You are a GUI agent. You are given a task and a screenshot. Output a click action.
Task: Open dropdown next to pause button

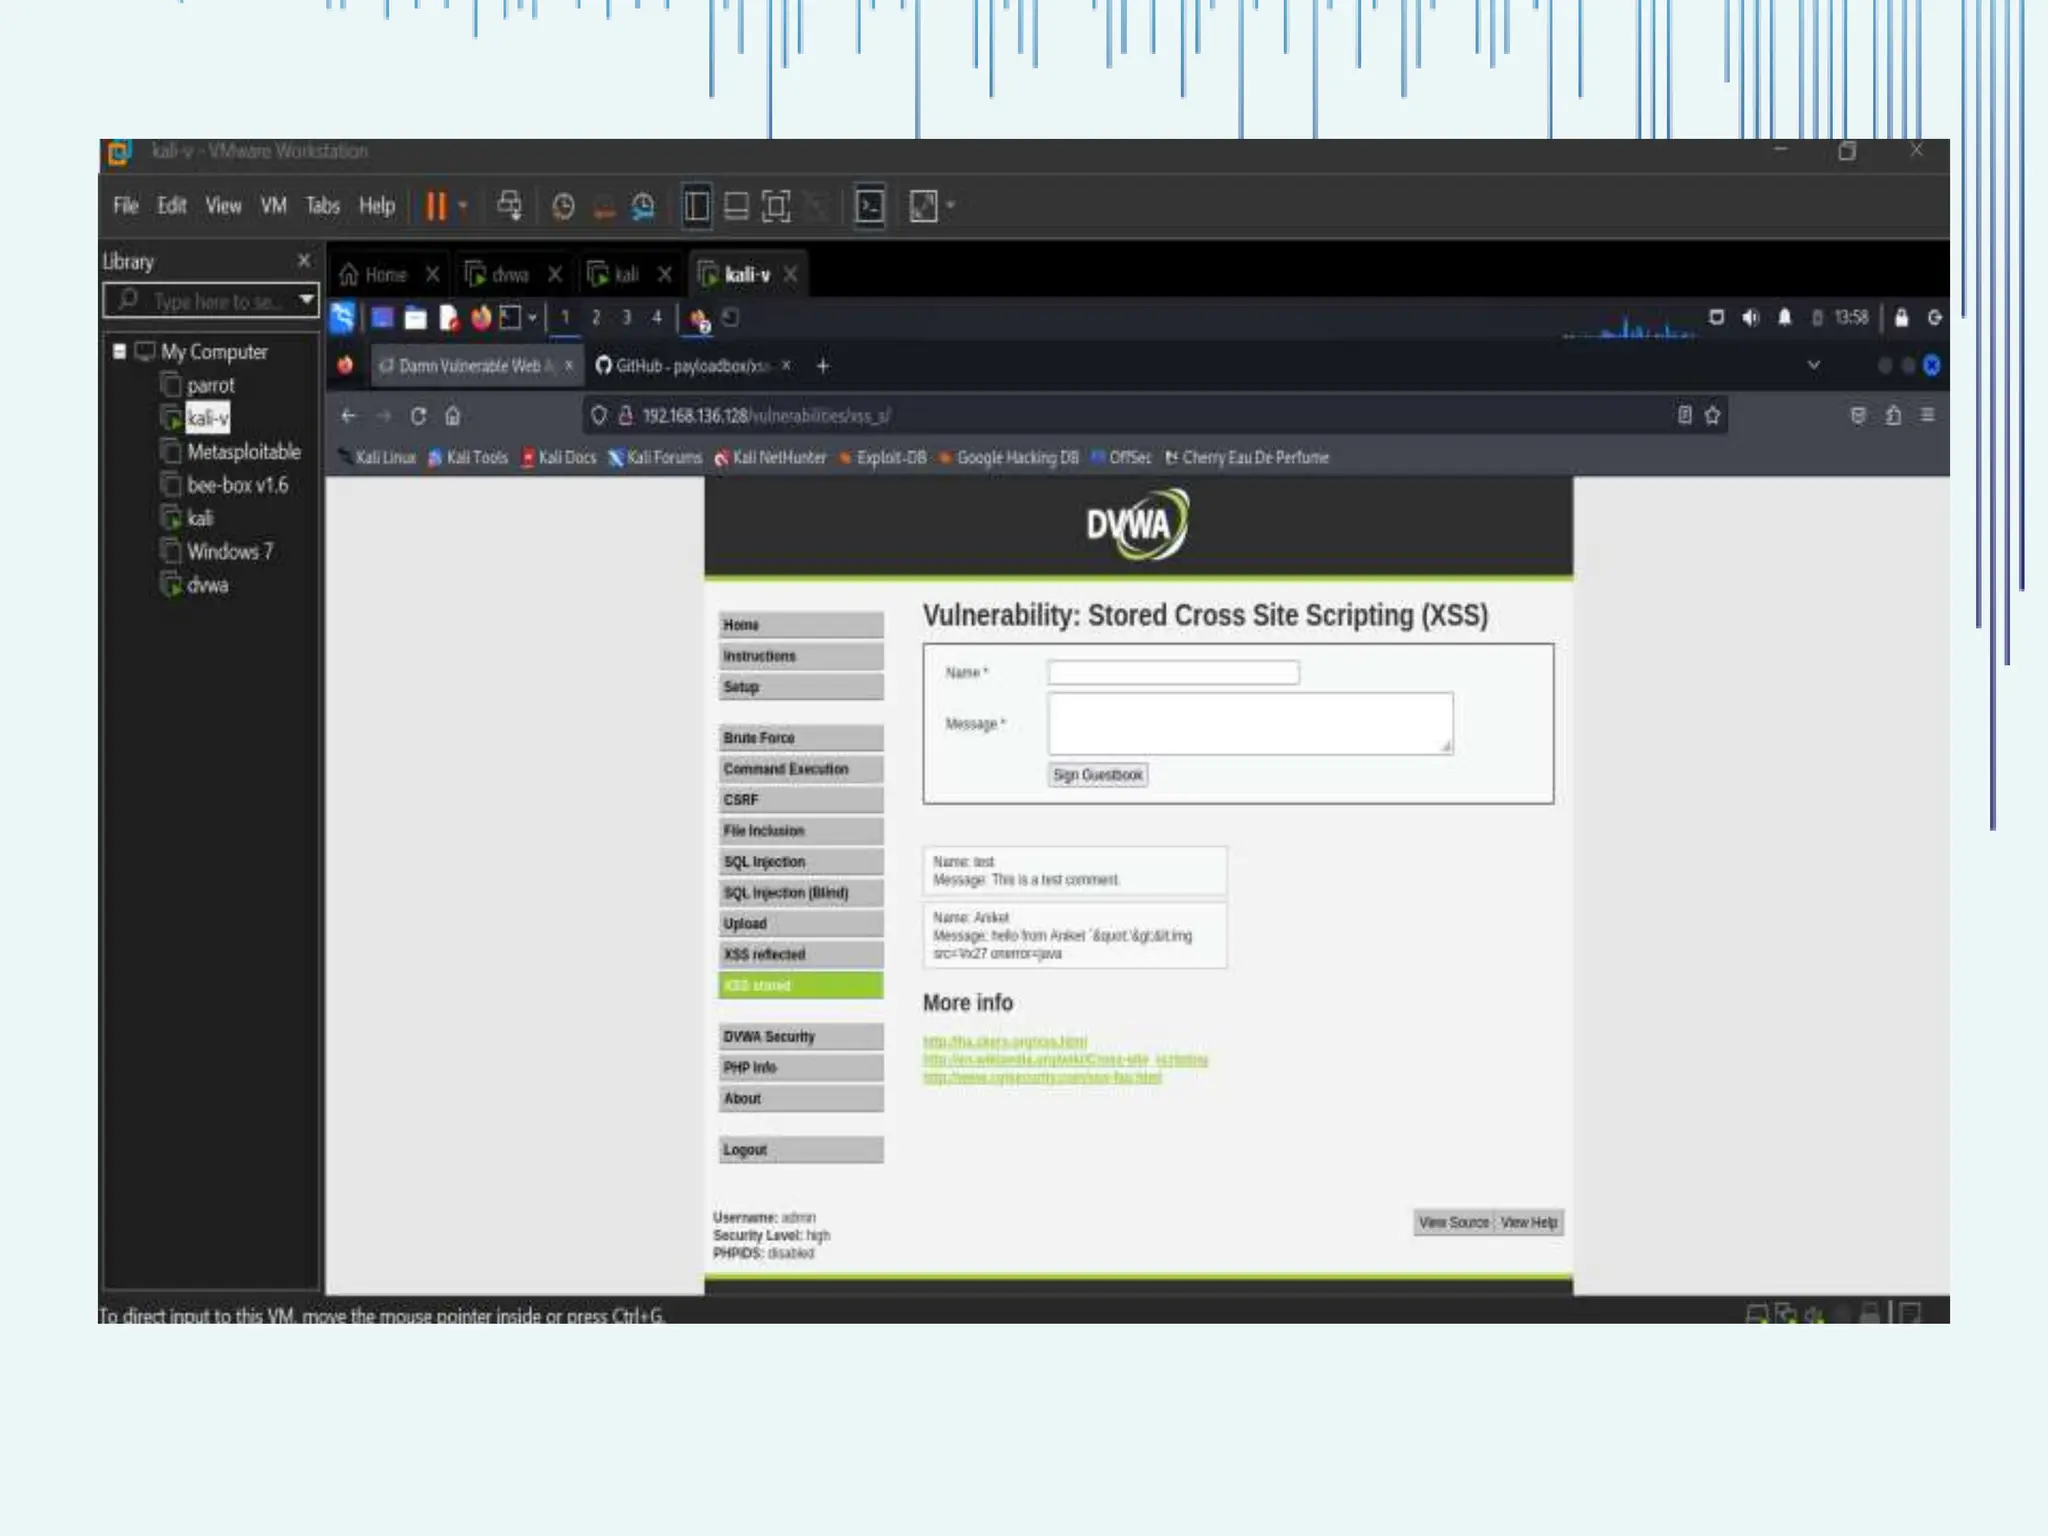pos(463,206)
